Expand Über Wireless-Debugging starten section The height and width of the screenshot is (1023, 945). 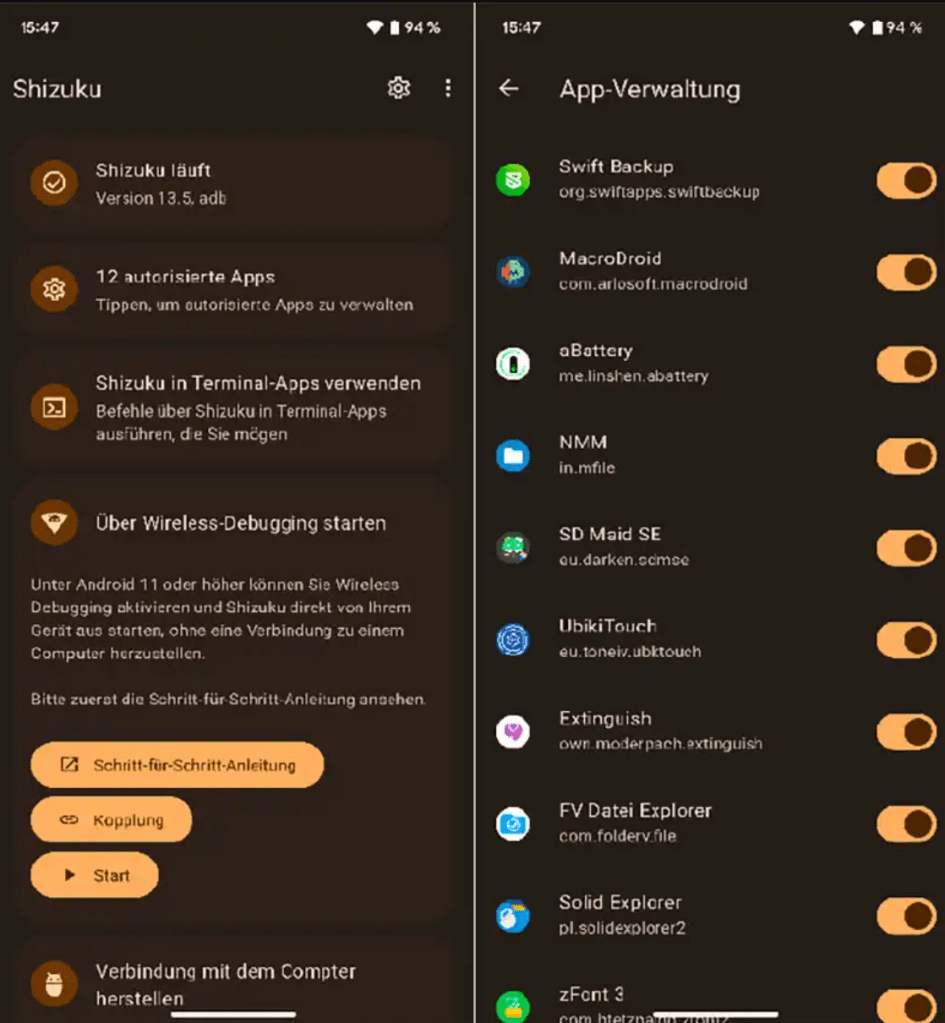(235, 523)
